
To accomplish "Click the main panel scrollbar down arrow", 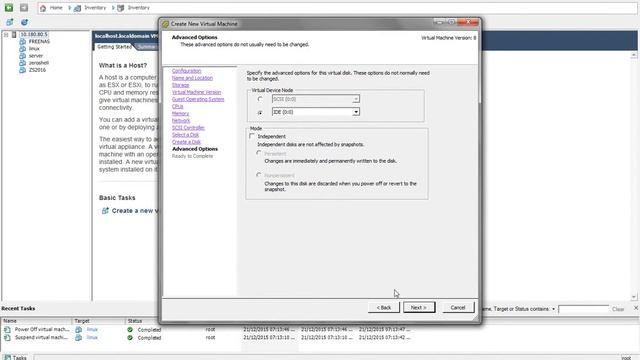I will pyautogui.click(x=634, y=297).
